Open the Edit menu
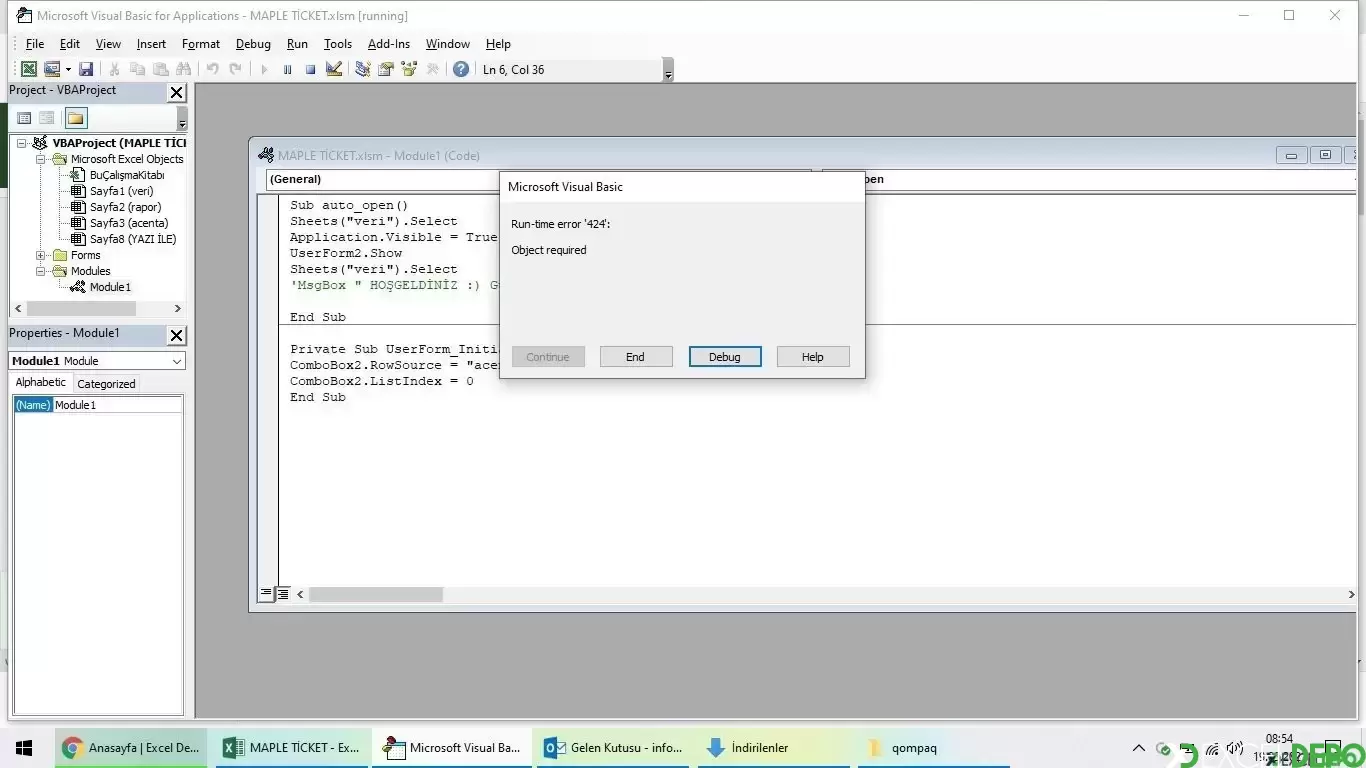 point(70,44)
